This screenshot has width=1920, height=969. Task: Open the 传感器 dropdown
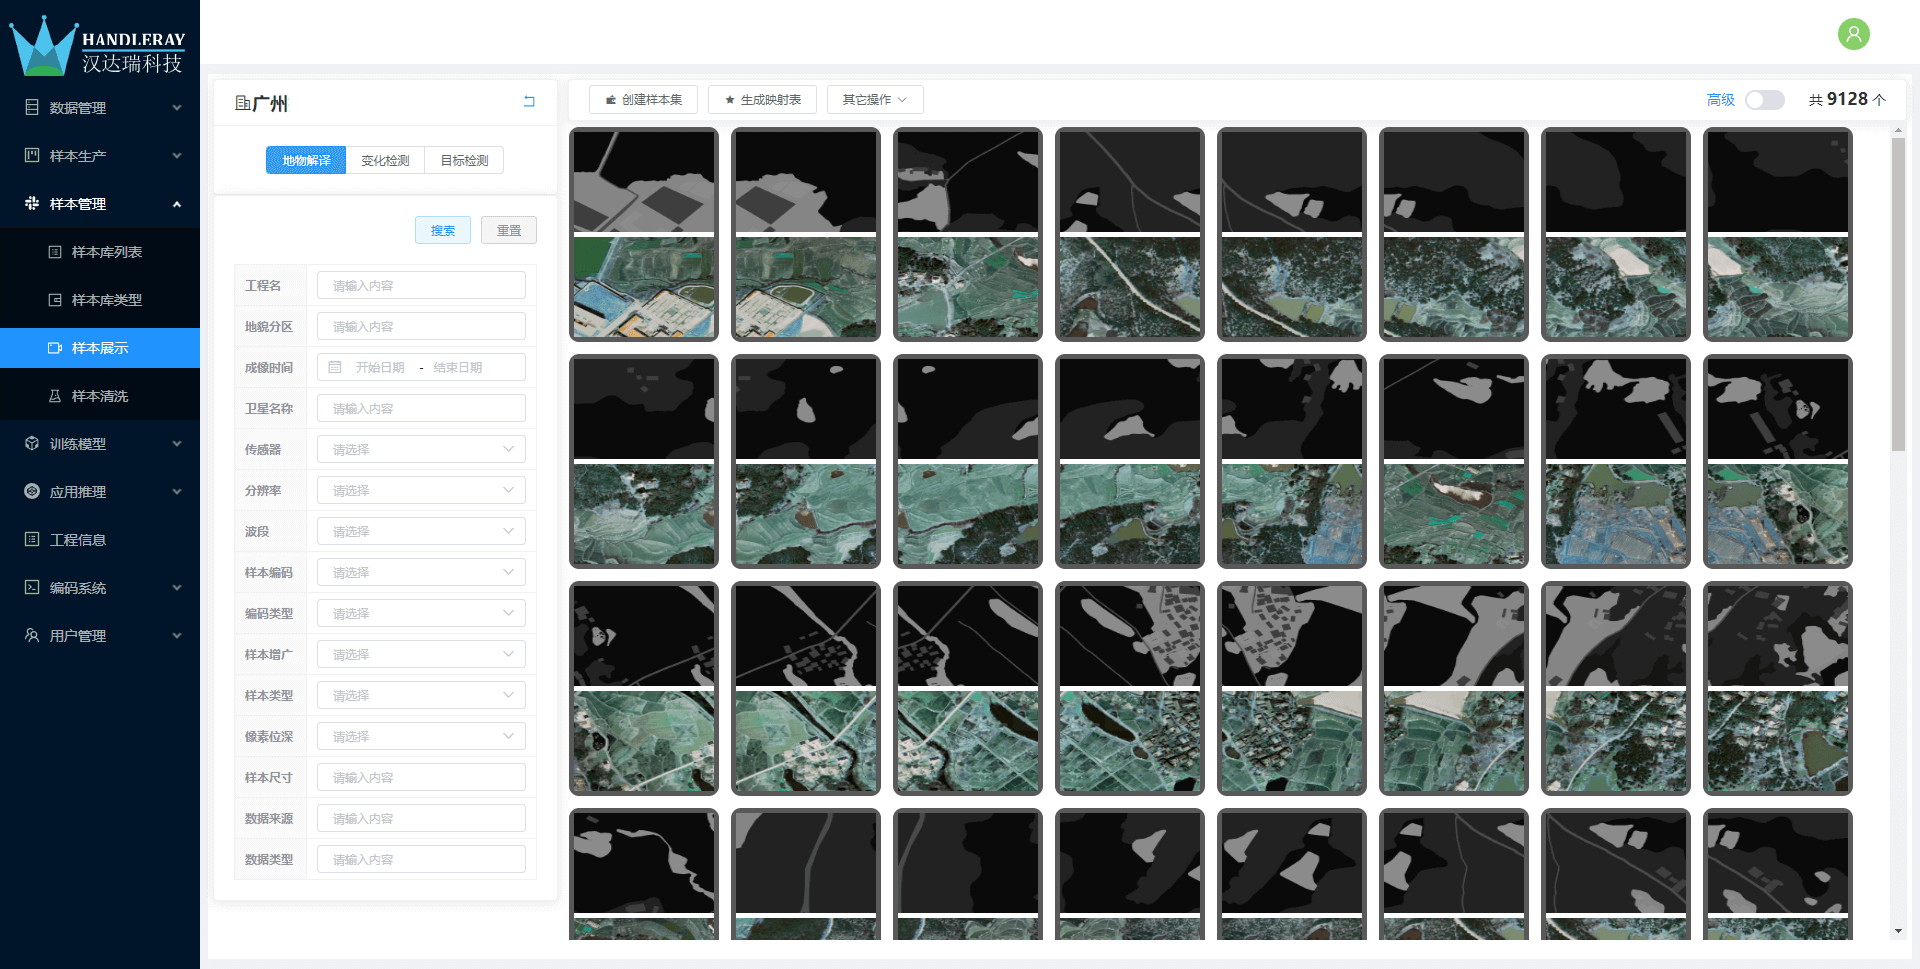pyautogui.click(x=421, y=450)
